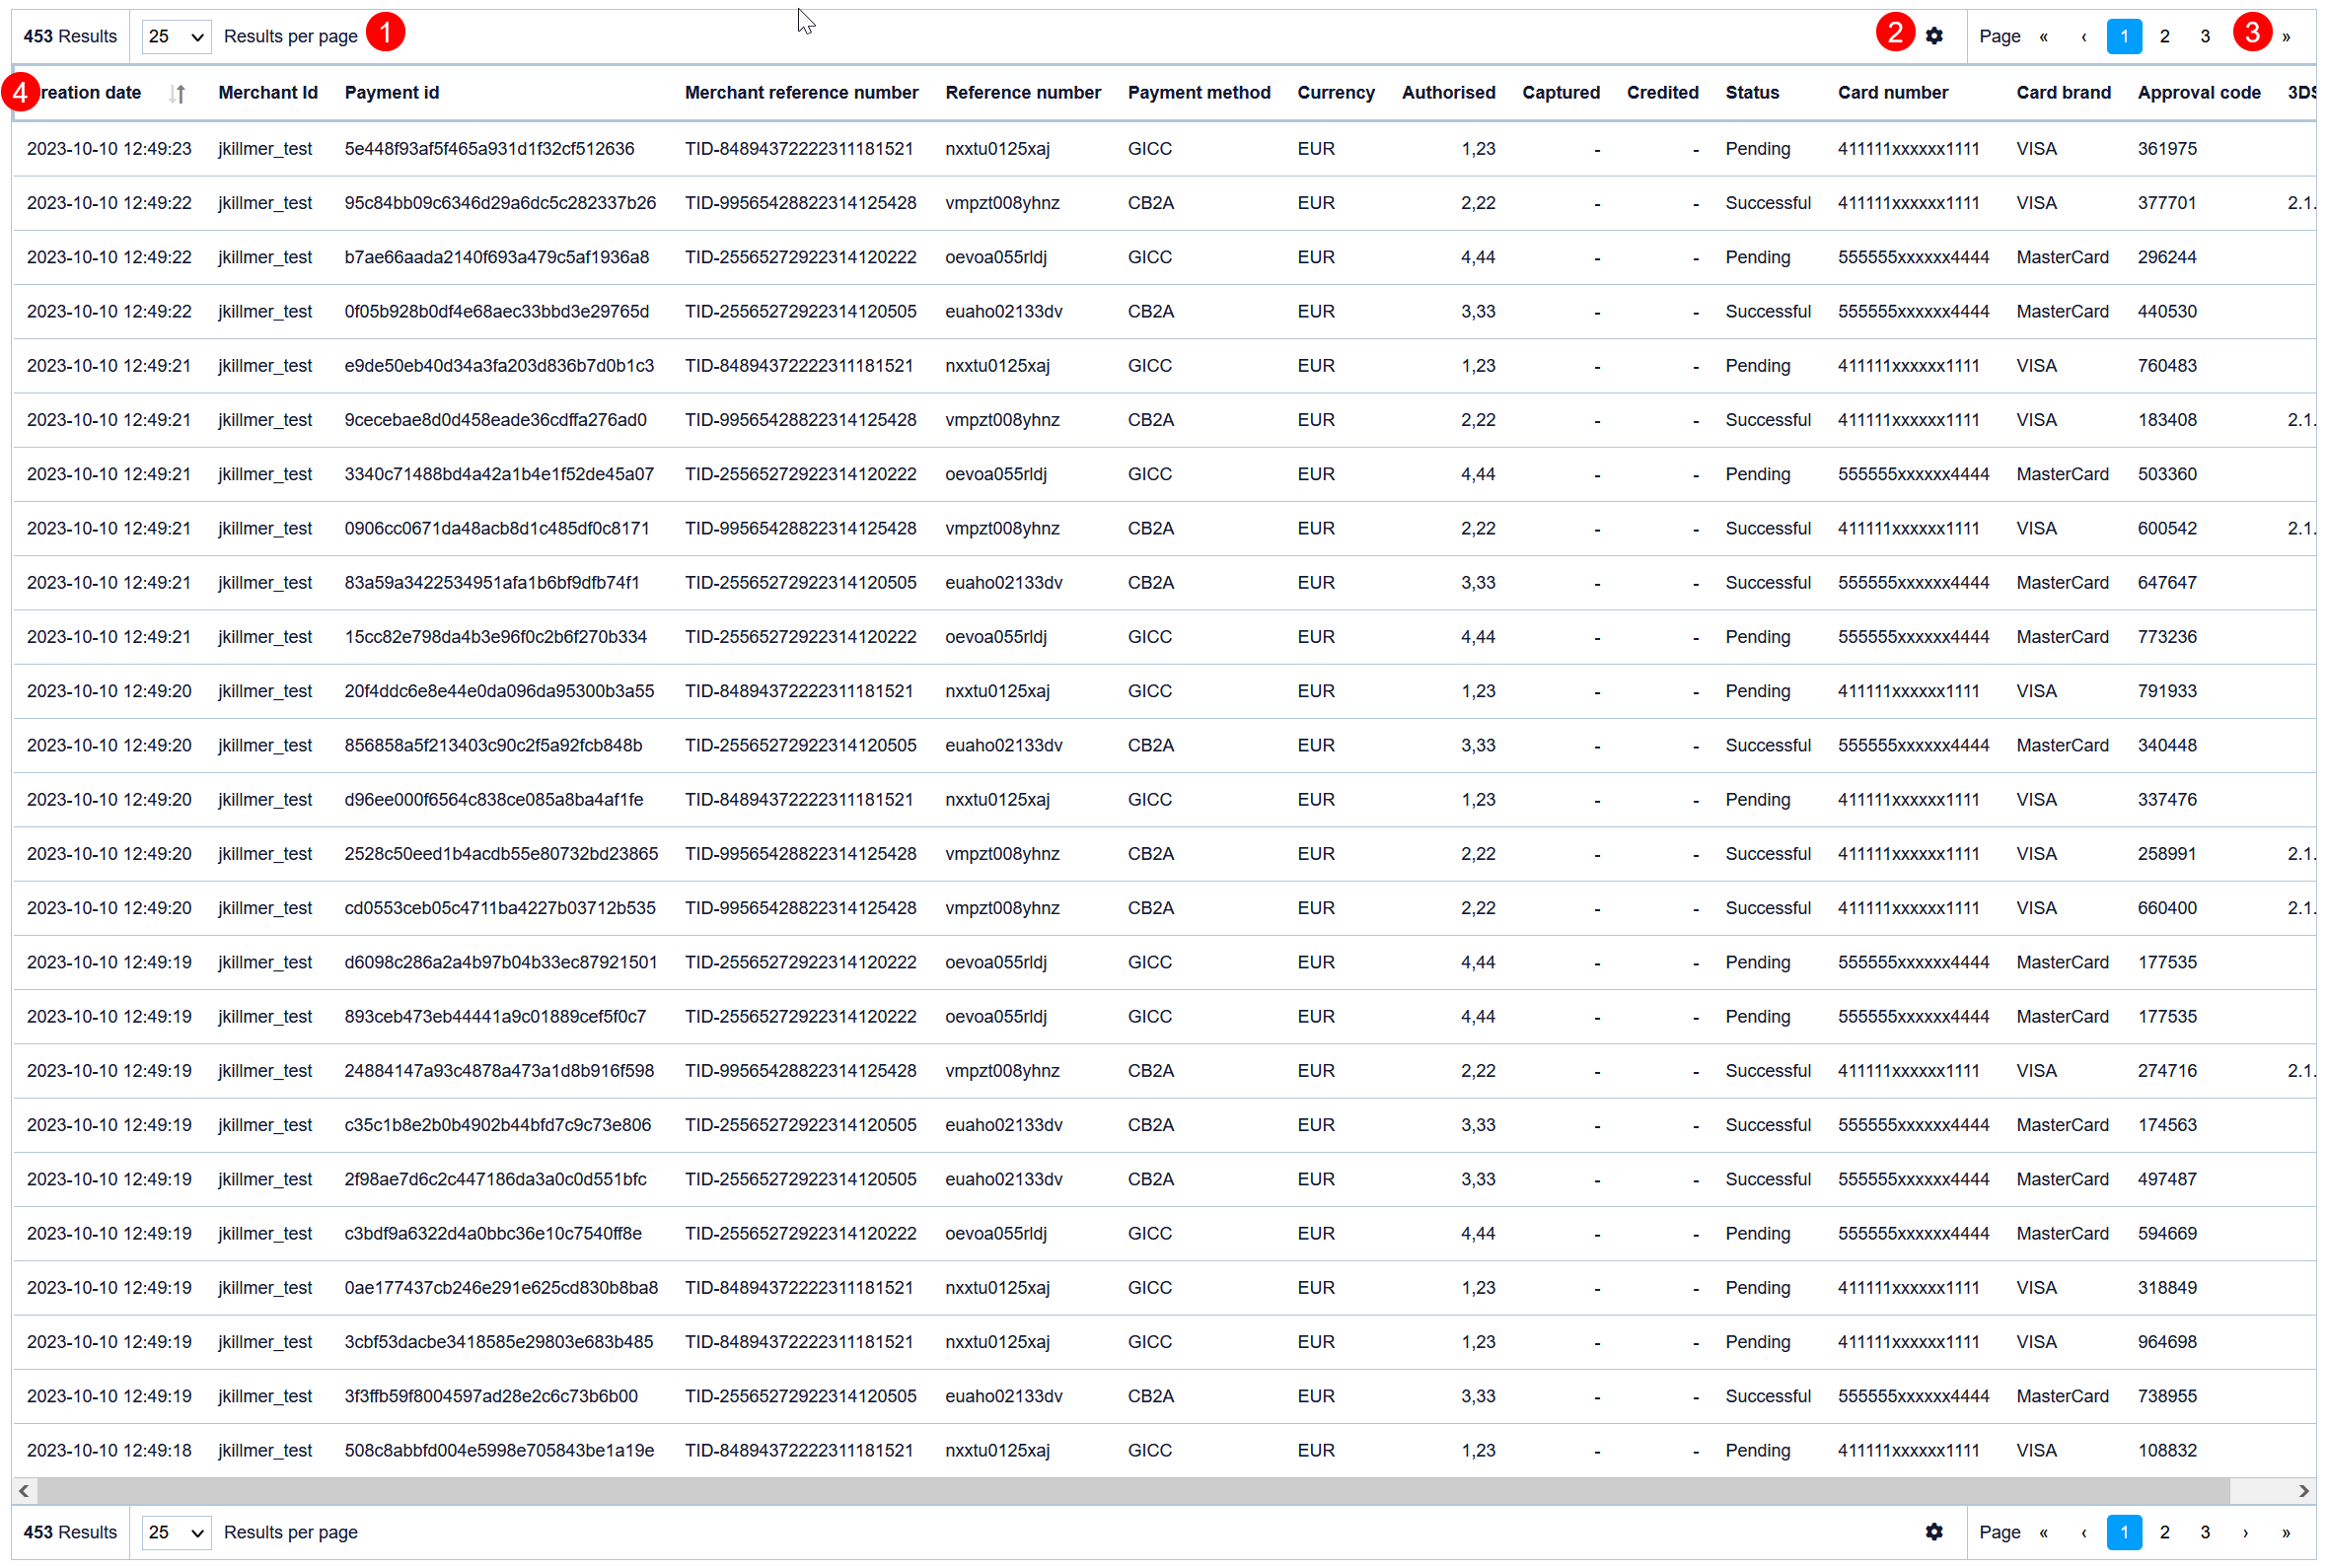Jump to last page in bottom pagination
Image resolution: width=2328 pixels, height=1568 pixels.
point(2285,1532)
